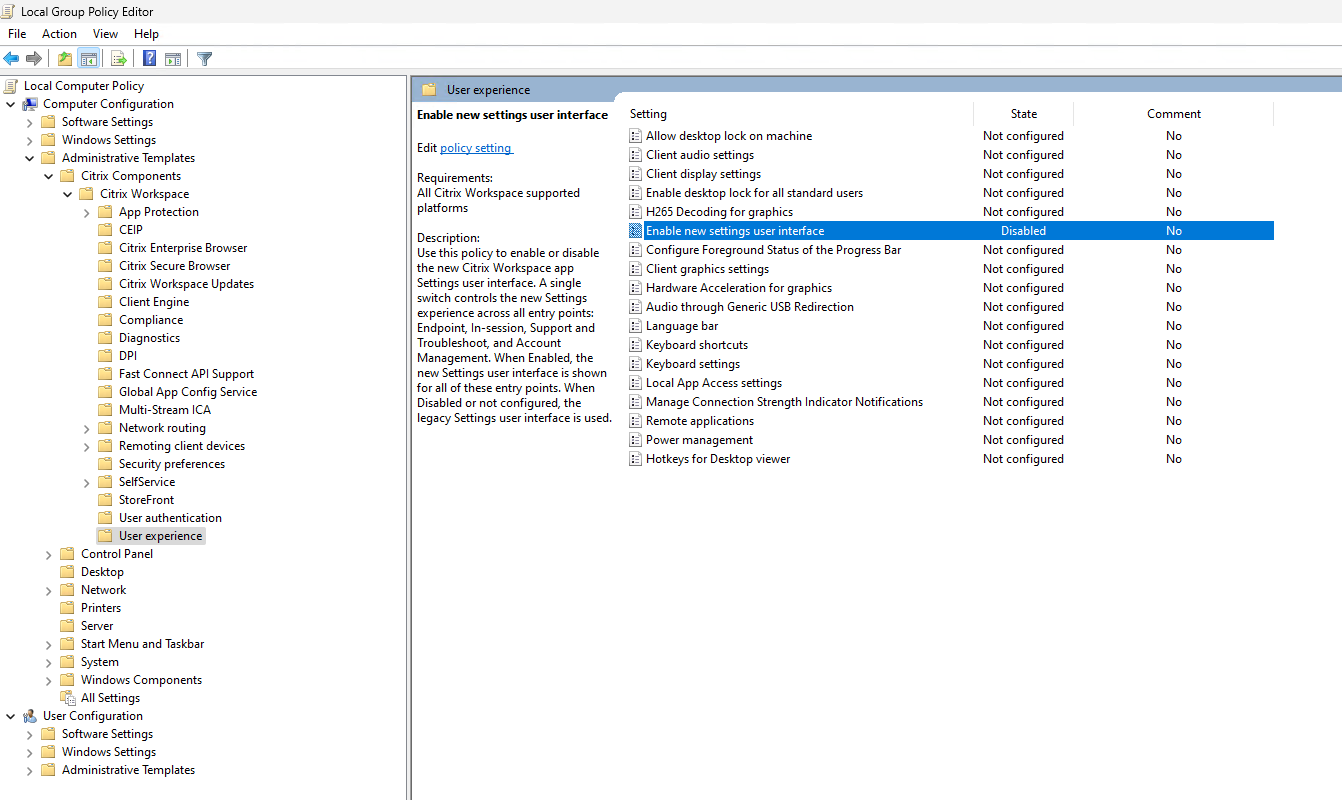The width and height of the screenshot is (1342, 800).
Task: Click the Disabled state cell
Action: [1023, 231]
